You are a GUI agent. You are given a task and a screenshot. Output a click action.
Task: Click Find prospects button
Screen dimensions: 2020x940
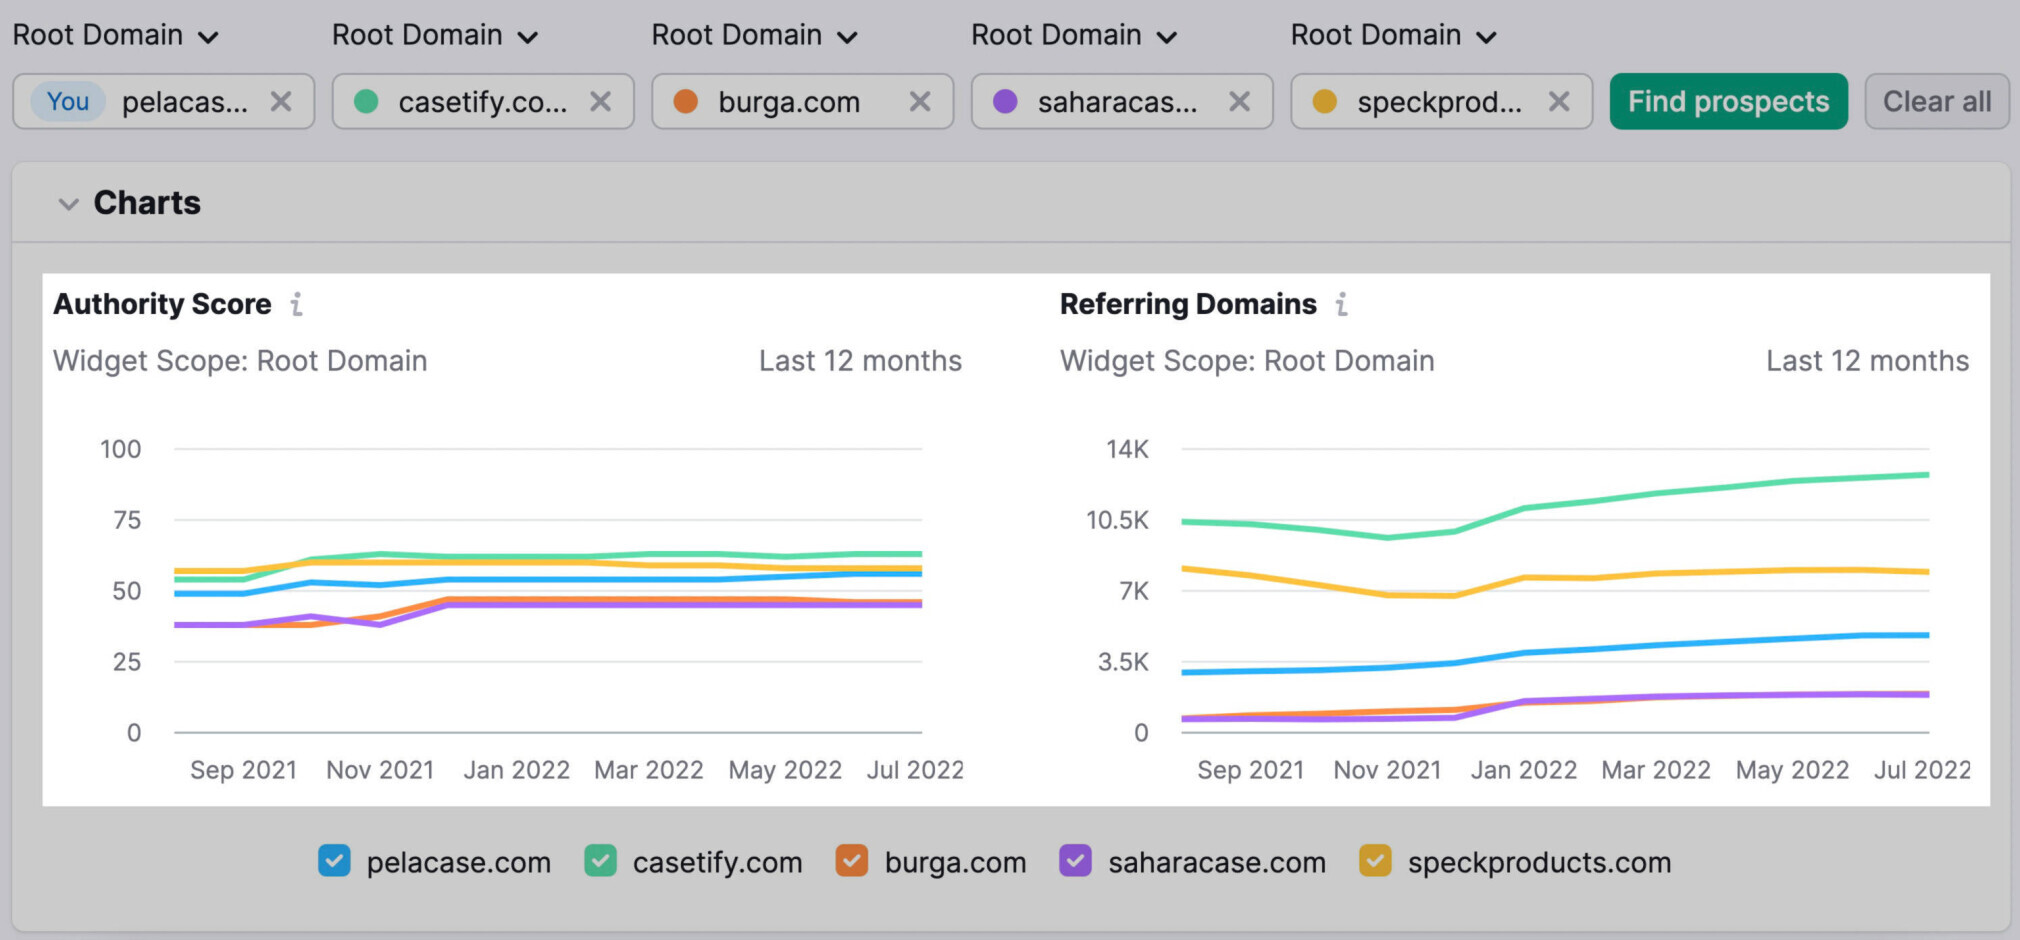click(x=1728, y=101)
